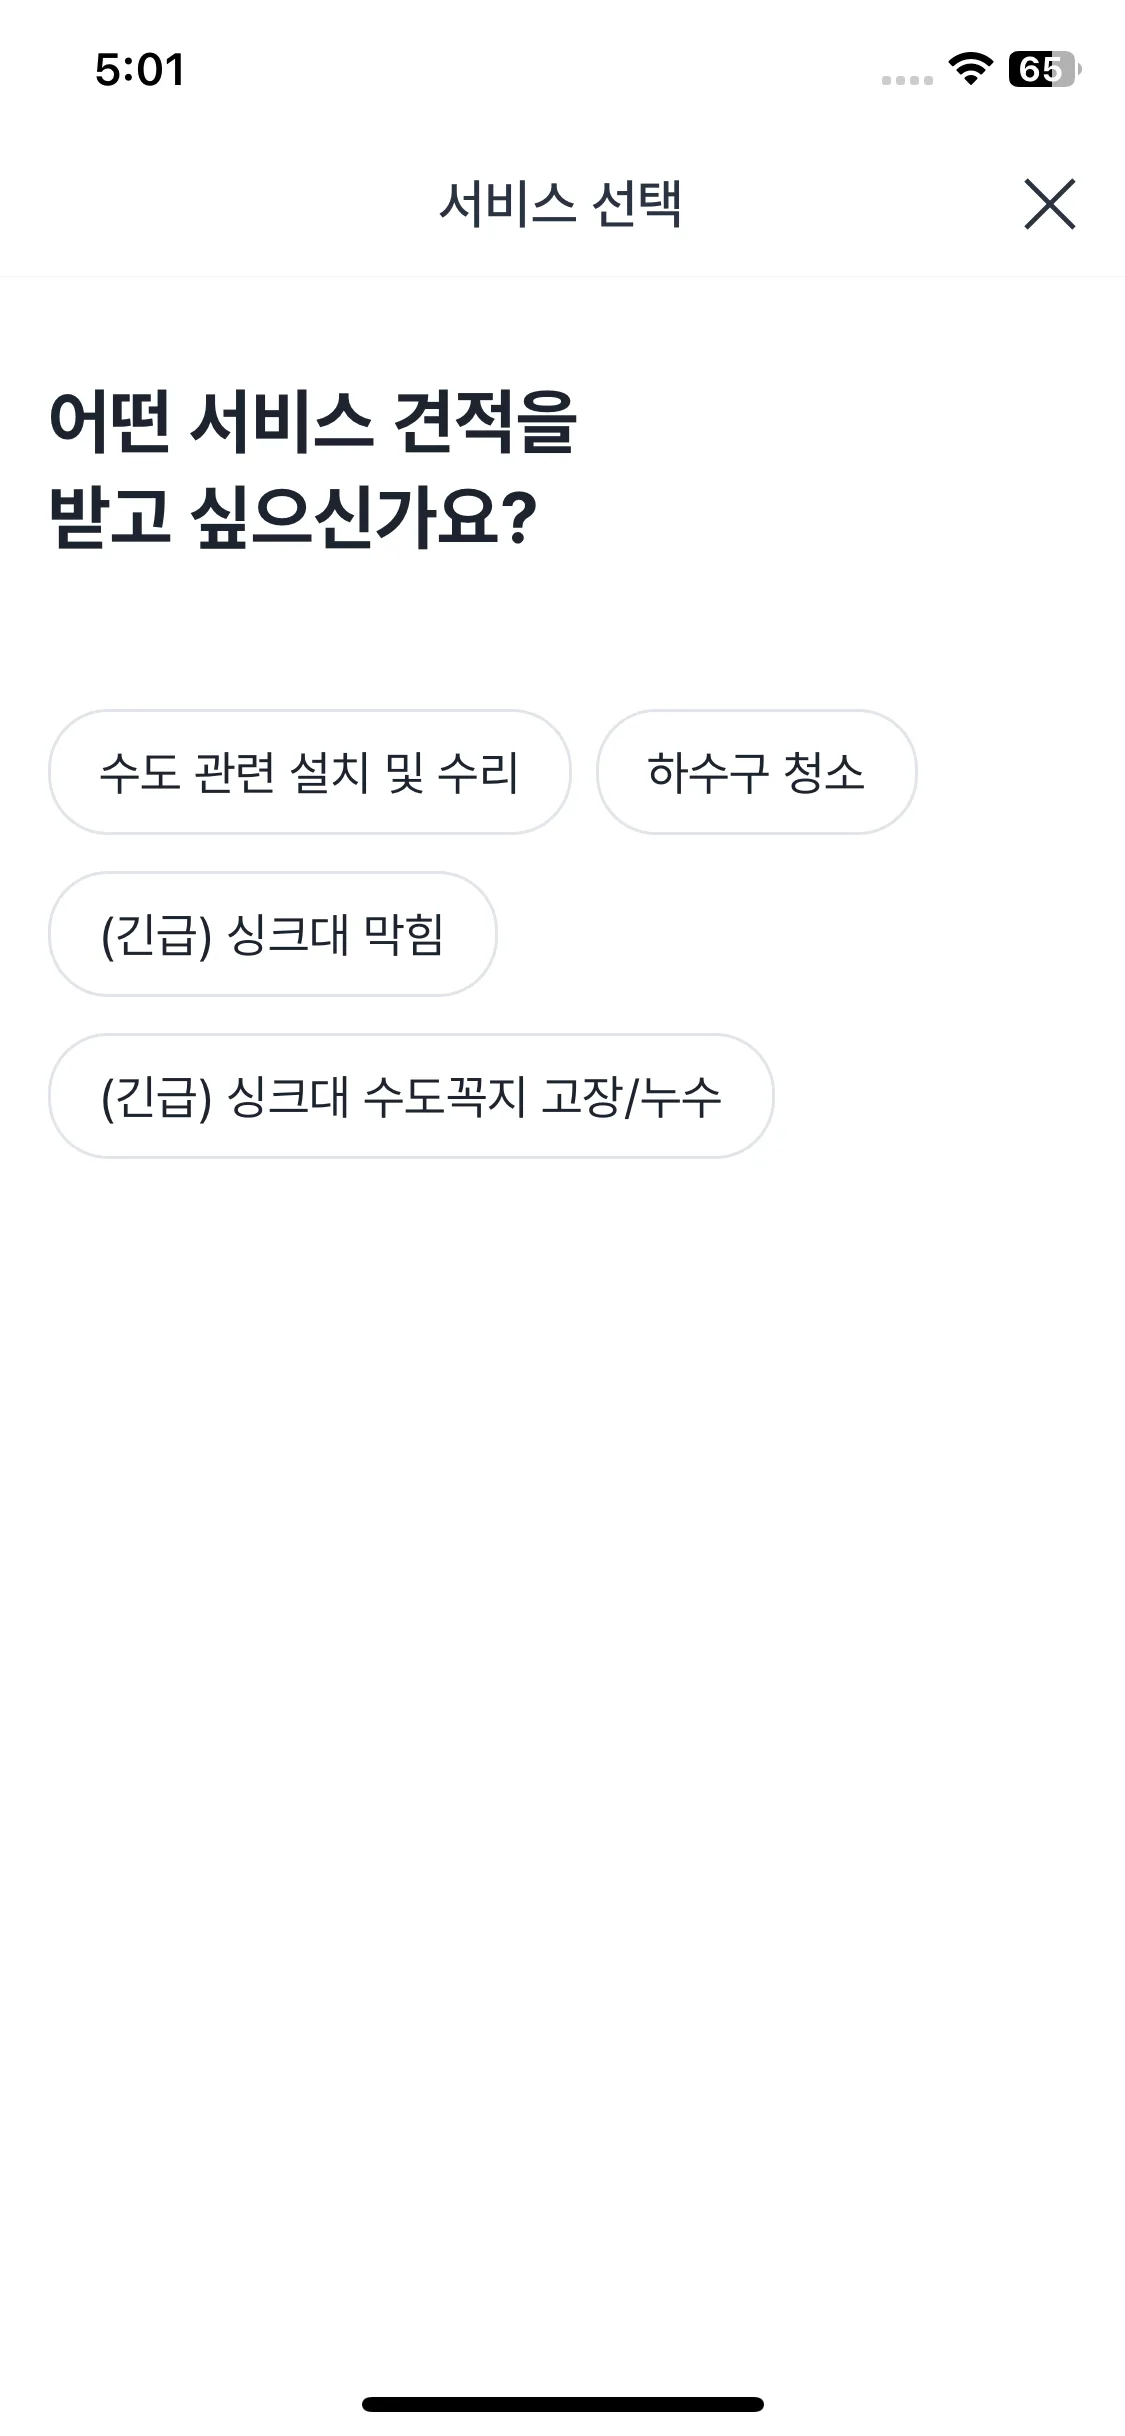Image resolution: width=1125 pixels, height=2436 pixels.
Task: Select (긴급) 싱크대 수도꼭지 고장/누수 chip
Action: 411,1096
